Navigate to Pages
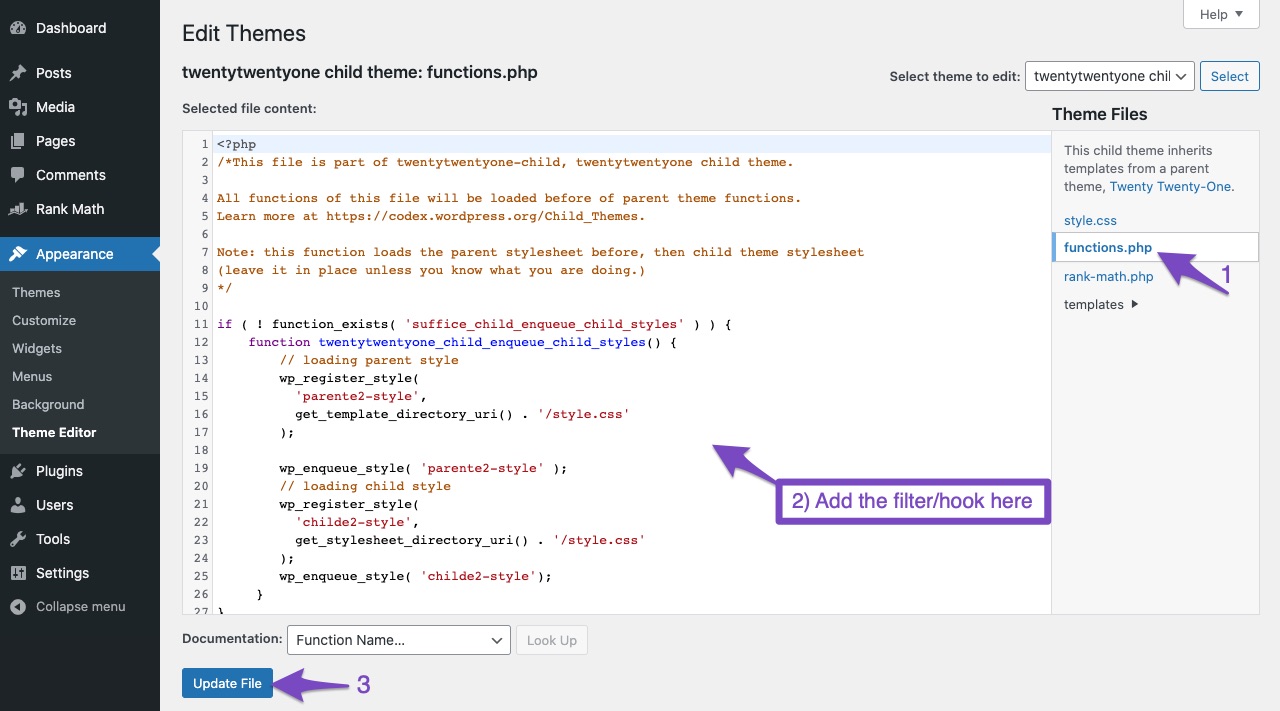This screenshot has height=711, width=1280. coord(56,141)
